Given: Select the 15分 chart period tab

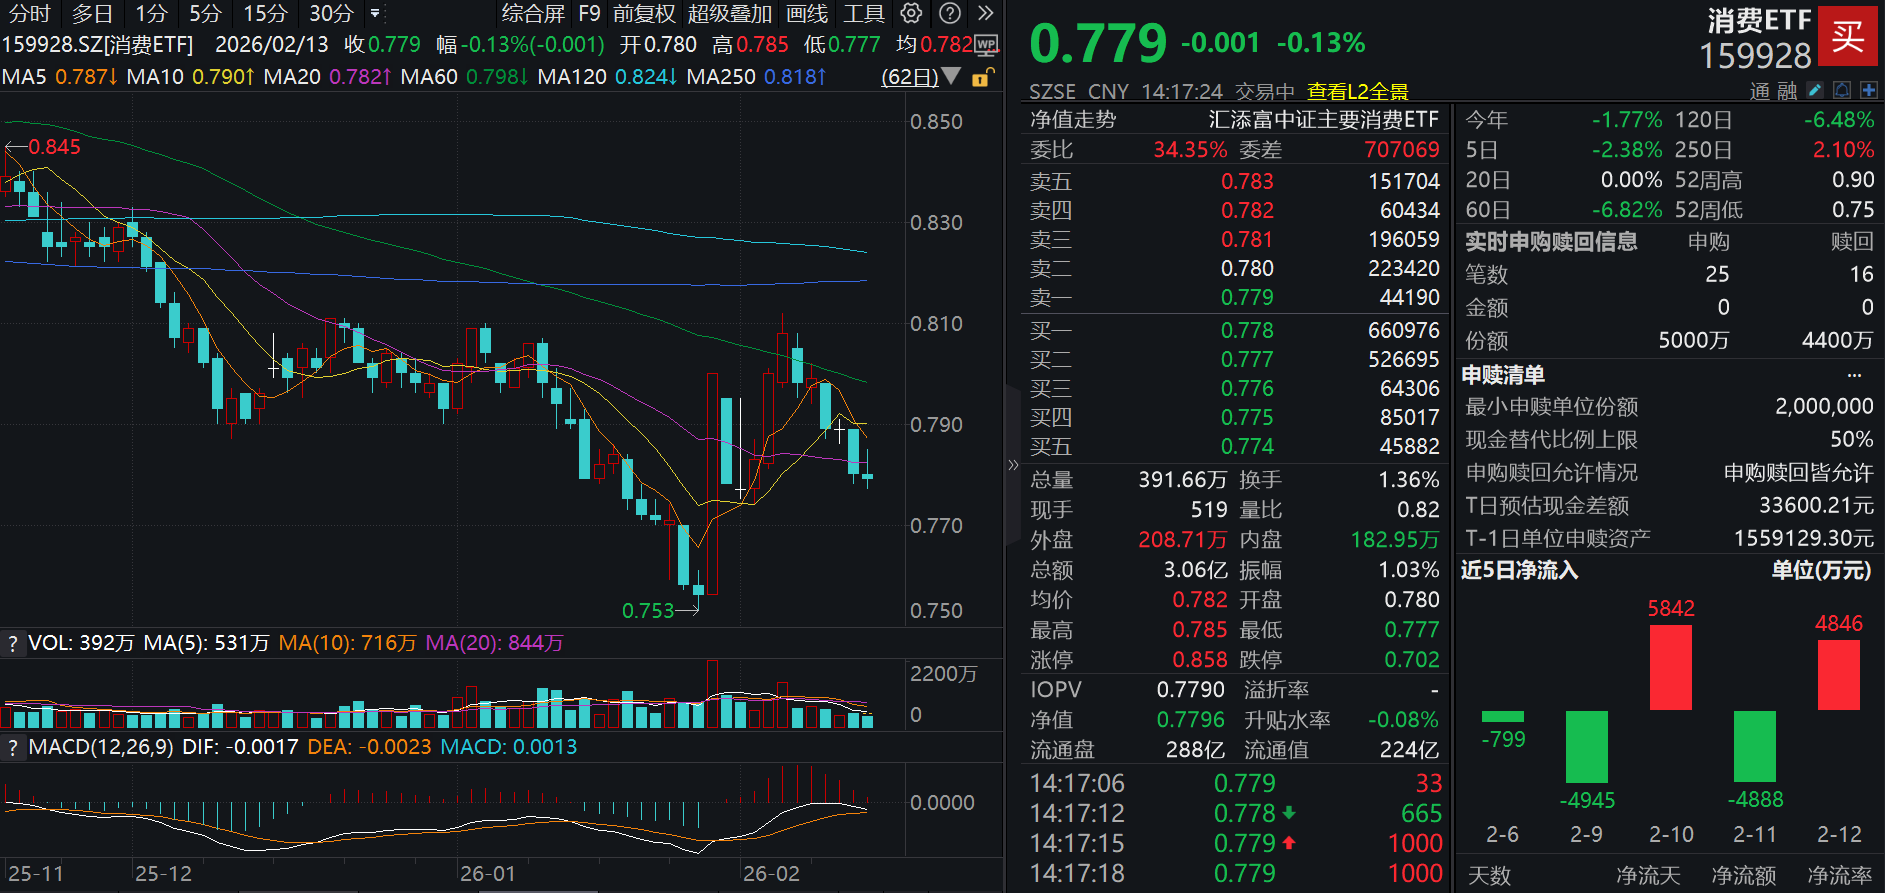Looking at the screenshot, I should pyautogui.click(x=265, y=13).
